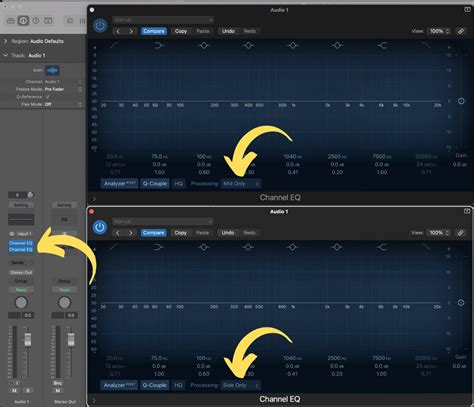
Task: Click Bnc button on Stereo Out strip
Action: (x=58, y=383)
